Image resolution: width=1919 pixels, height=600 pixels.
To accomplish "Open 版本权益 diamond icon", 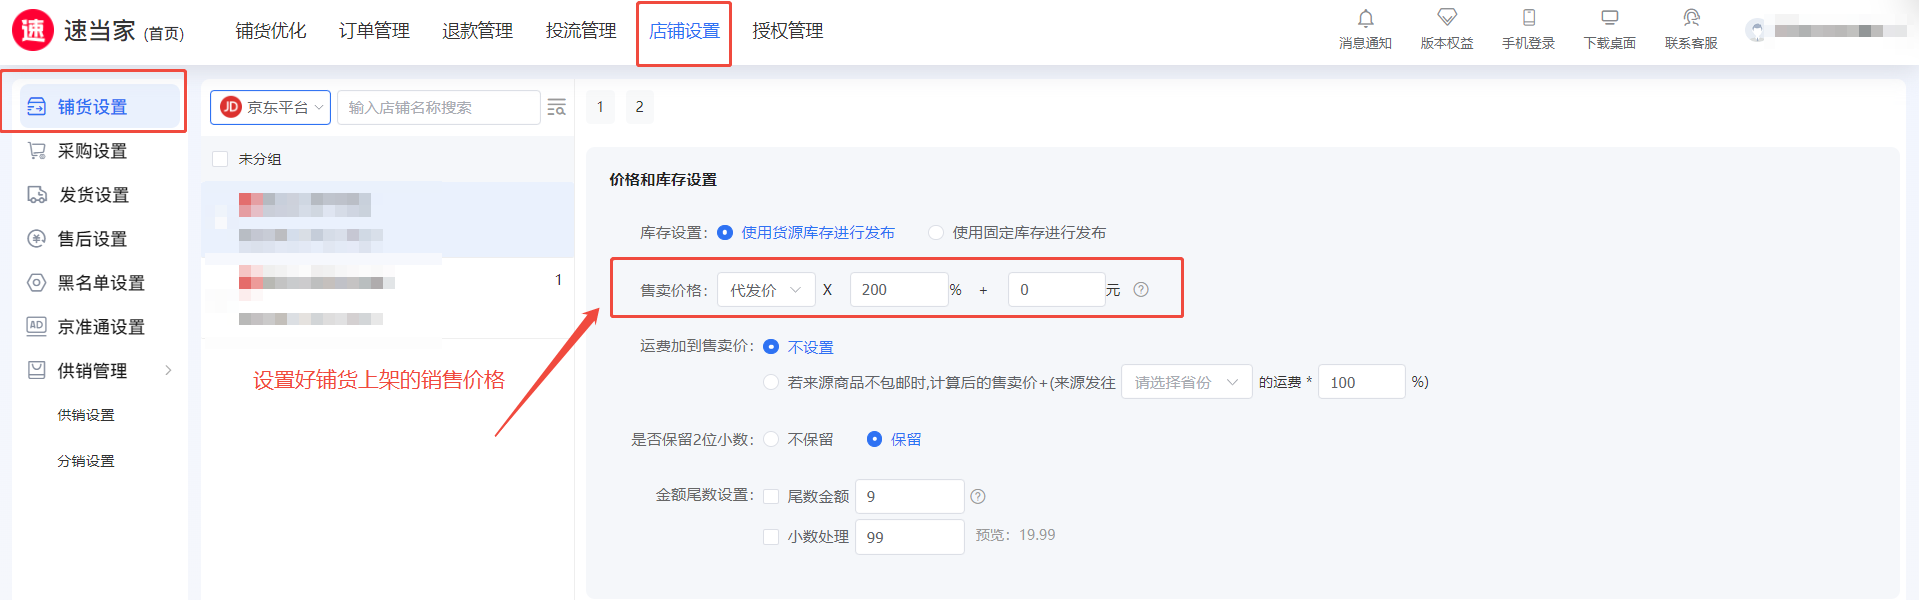I will click(1446, 18).
